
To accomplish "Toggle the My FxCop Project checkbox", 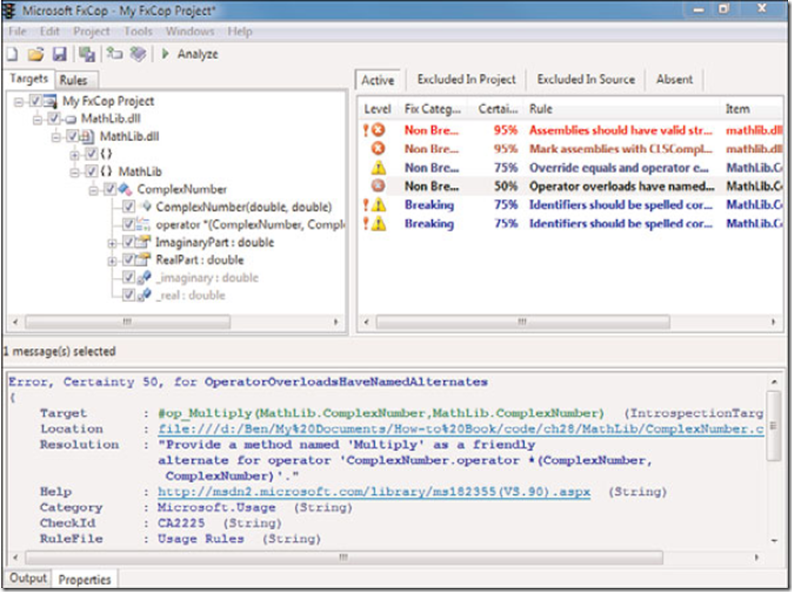I will (35, 101).
